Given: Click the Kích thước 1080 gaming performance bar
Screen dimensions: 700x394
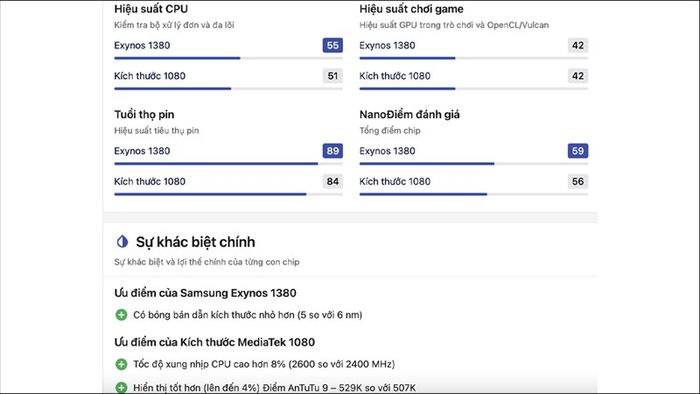Looking at the screenshot, I should 474,89.
